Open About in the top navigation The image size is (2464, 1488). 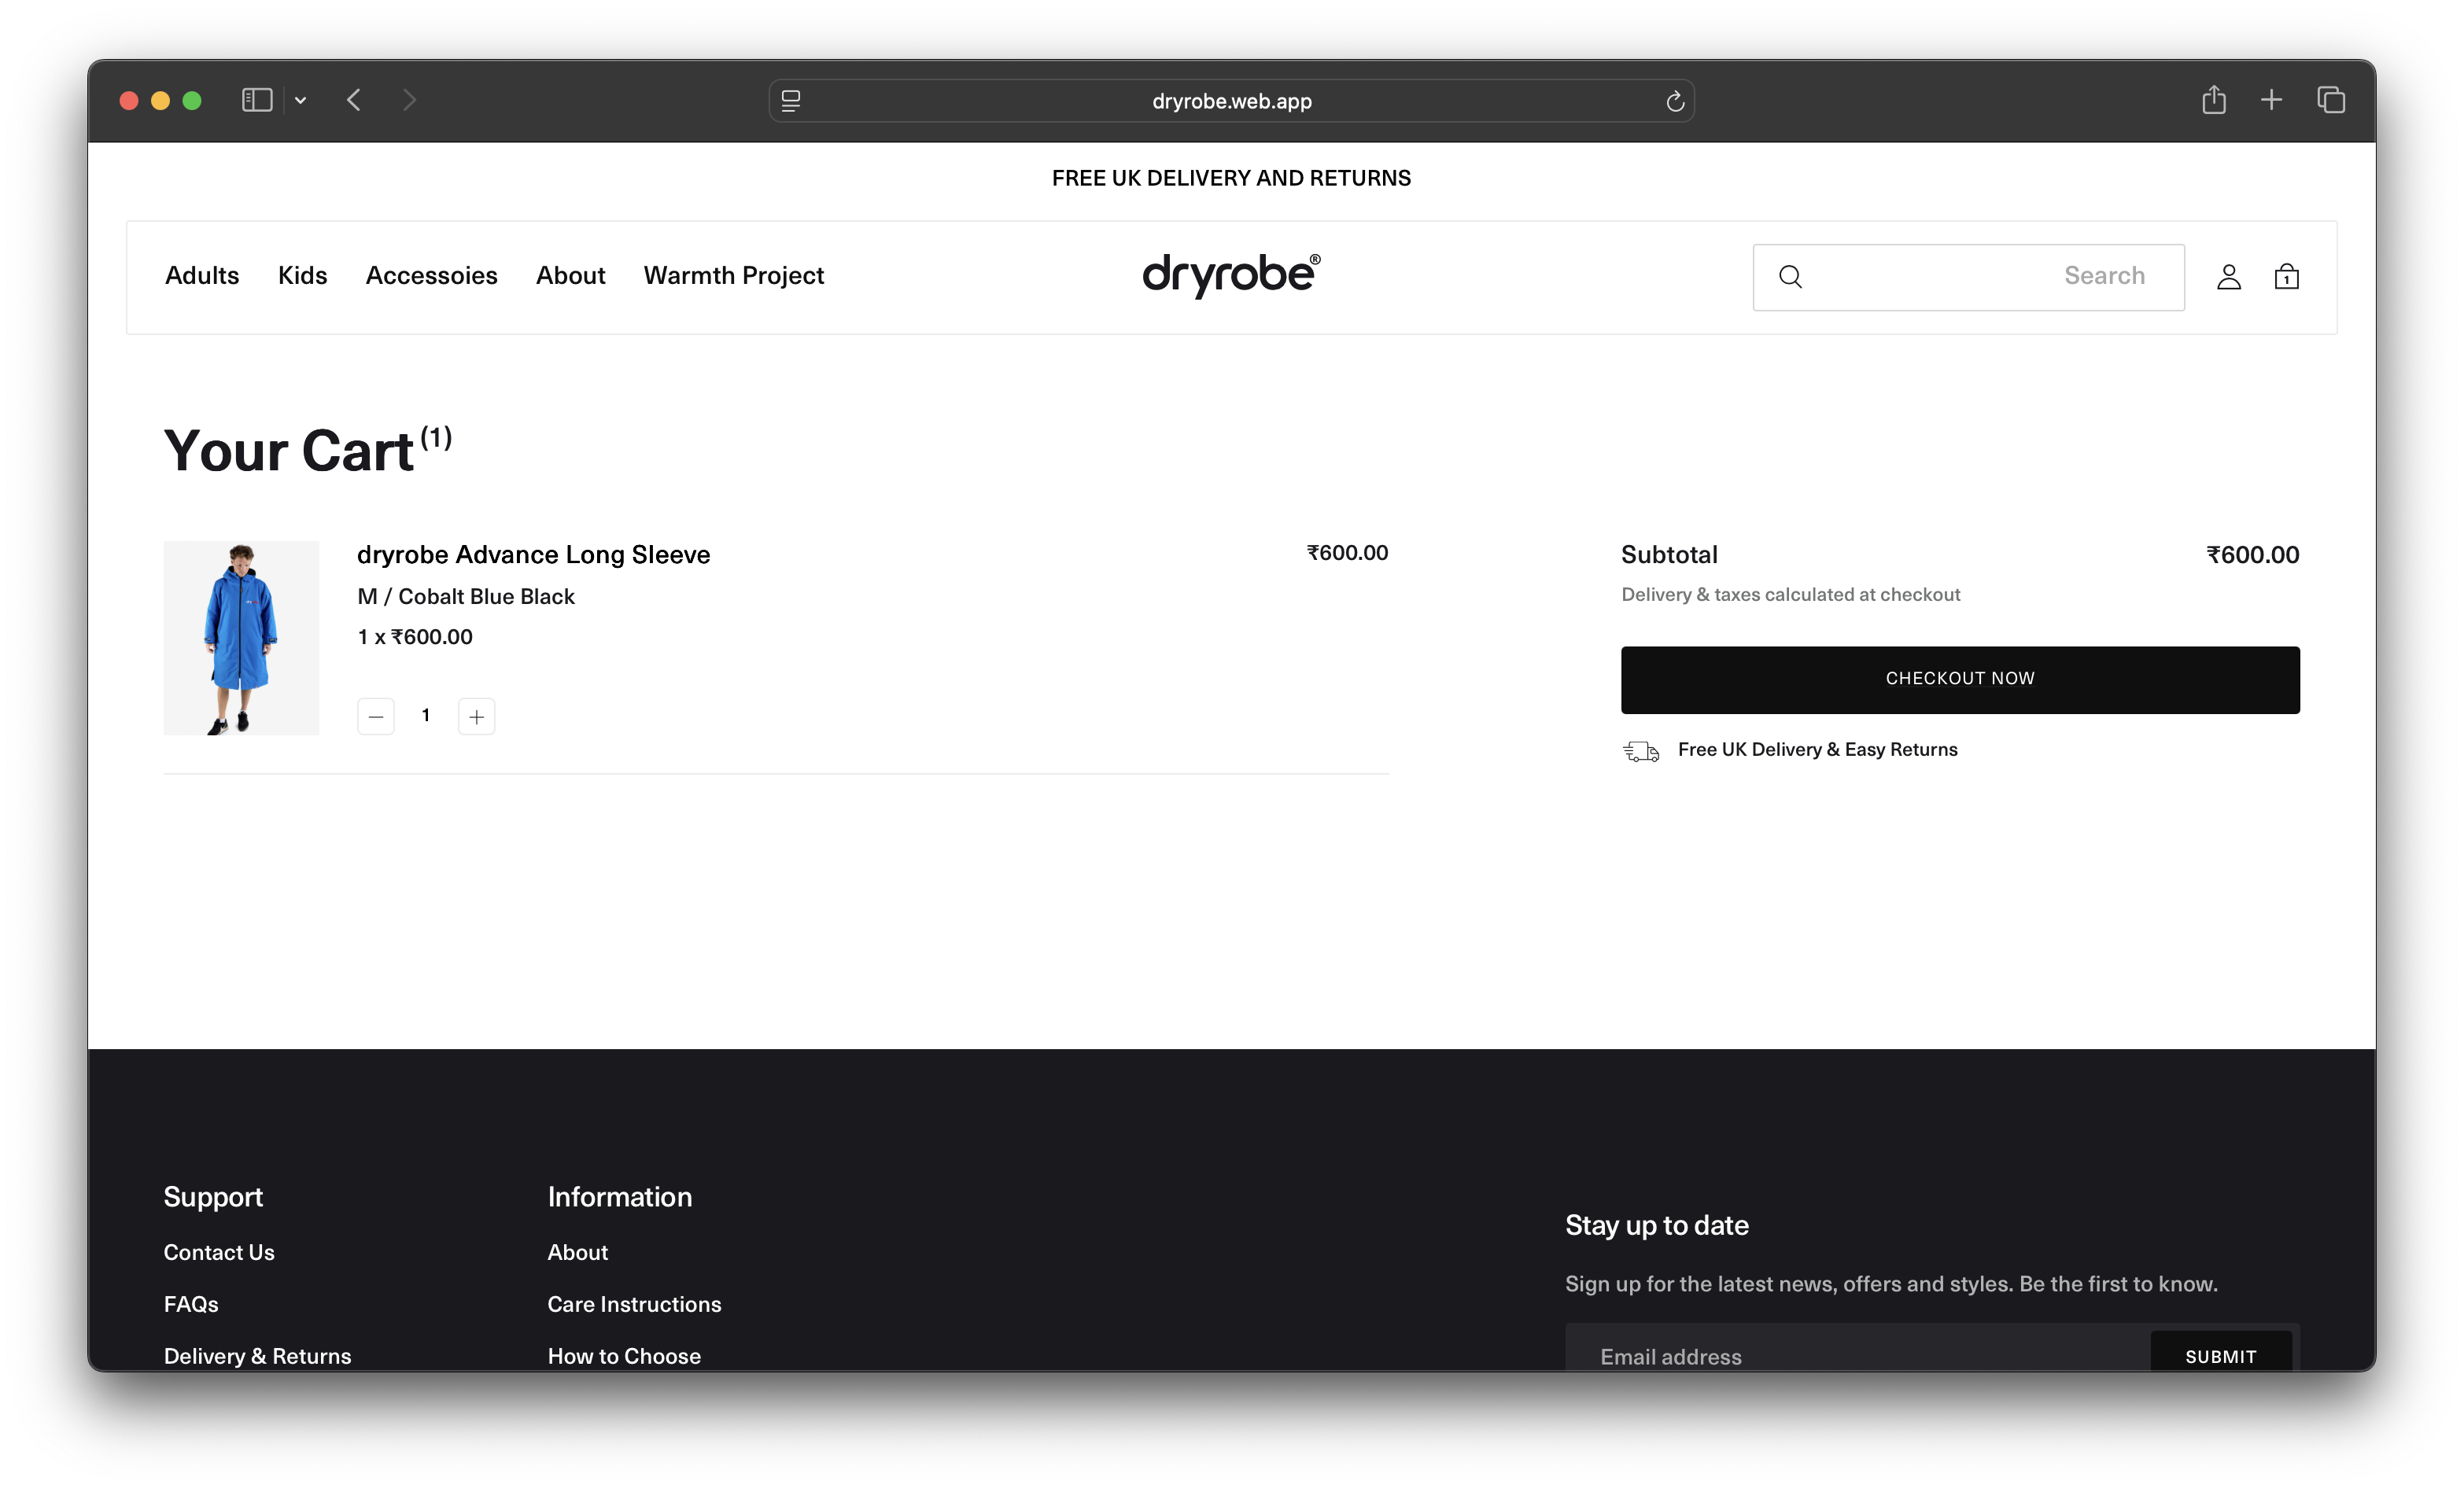coord(570,276)
